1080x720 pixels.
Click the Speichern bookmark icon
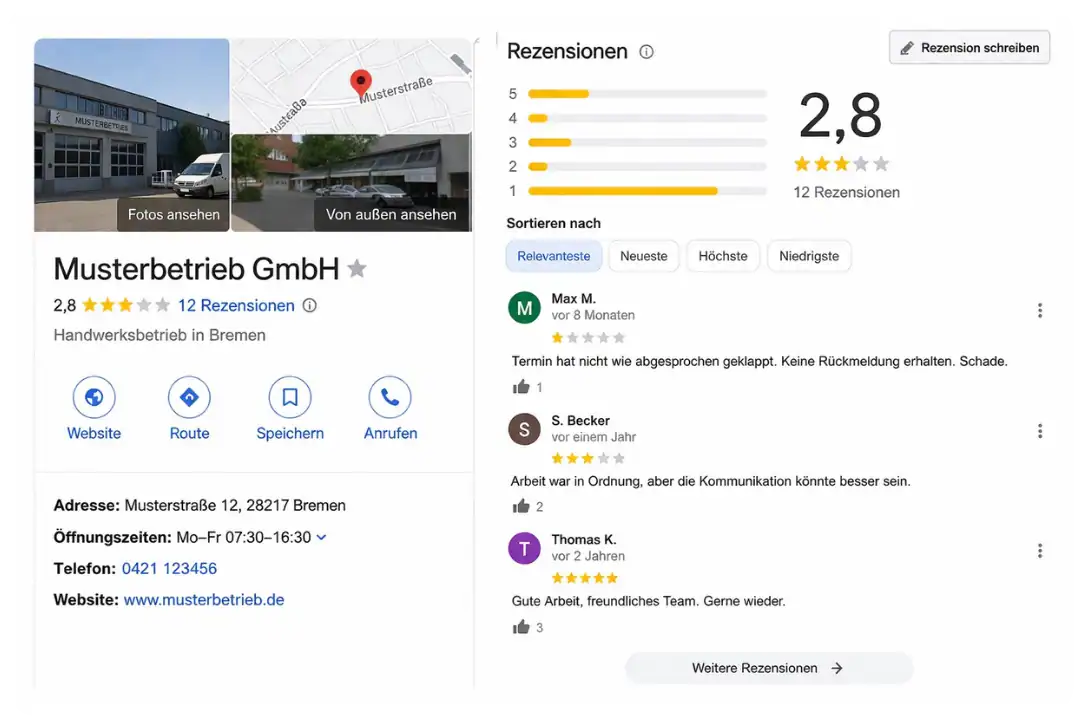click(290, 397)
